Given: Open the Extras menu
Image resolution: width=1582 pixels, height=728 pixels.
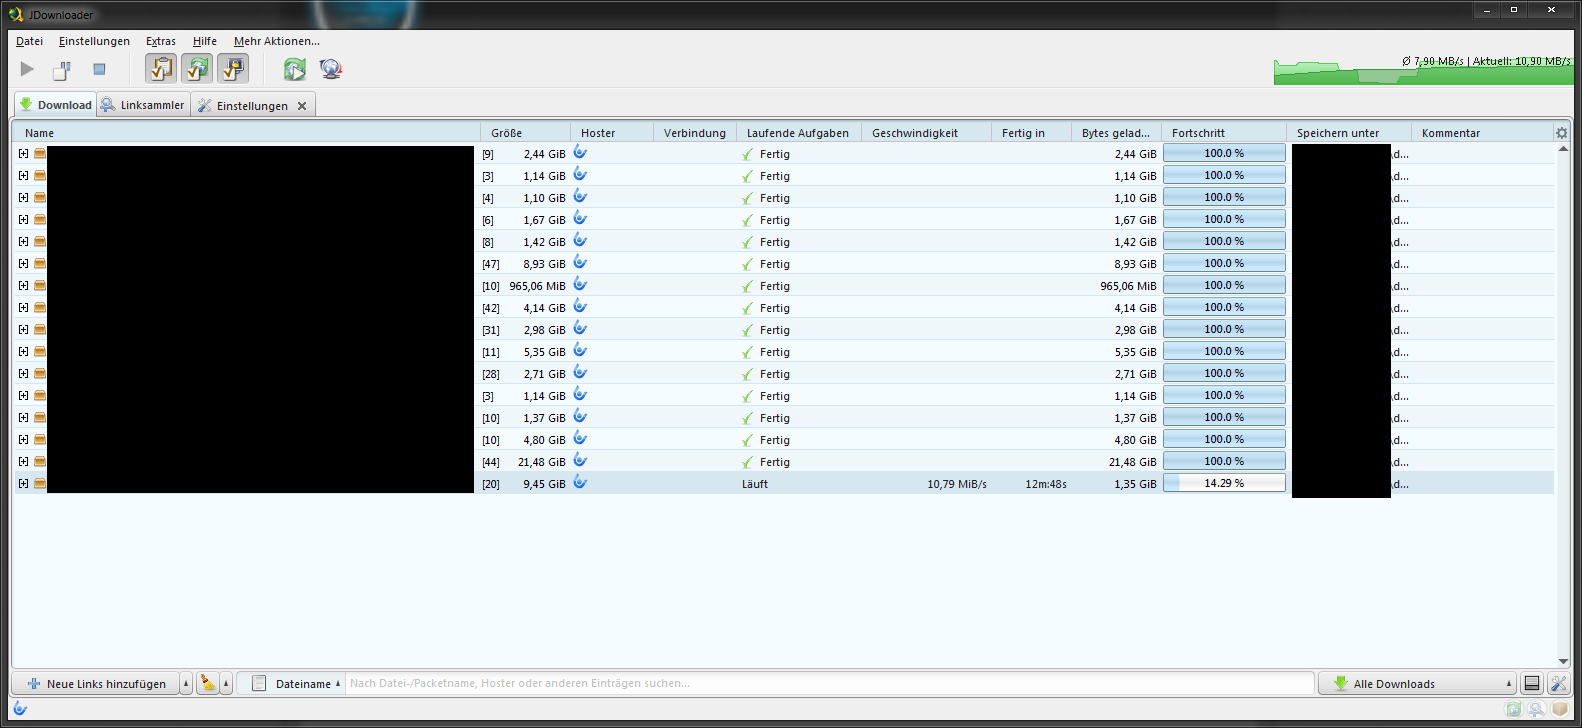Looking at the screenshot, I should 161,41.
